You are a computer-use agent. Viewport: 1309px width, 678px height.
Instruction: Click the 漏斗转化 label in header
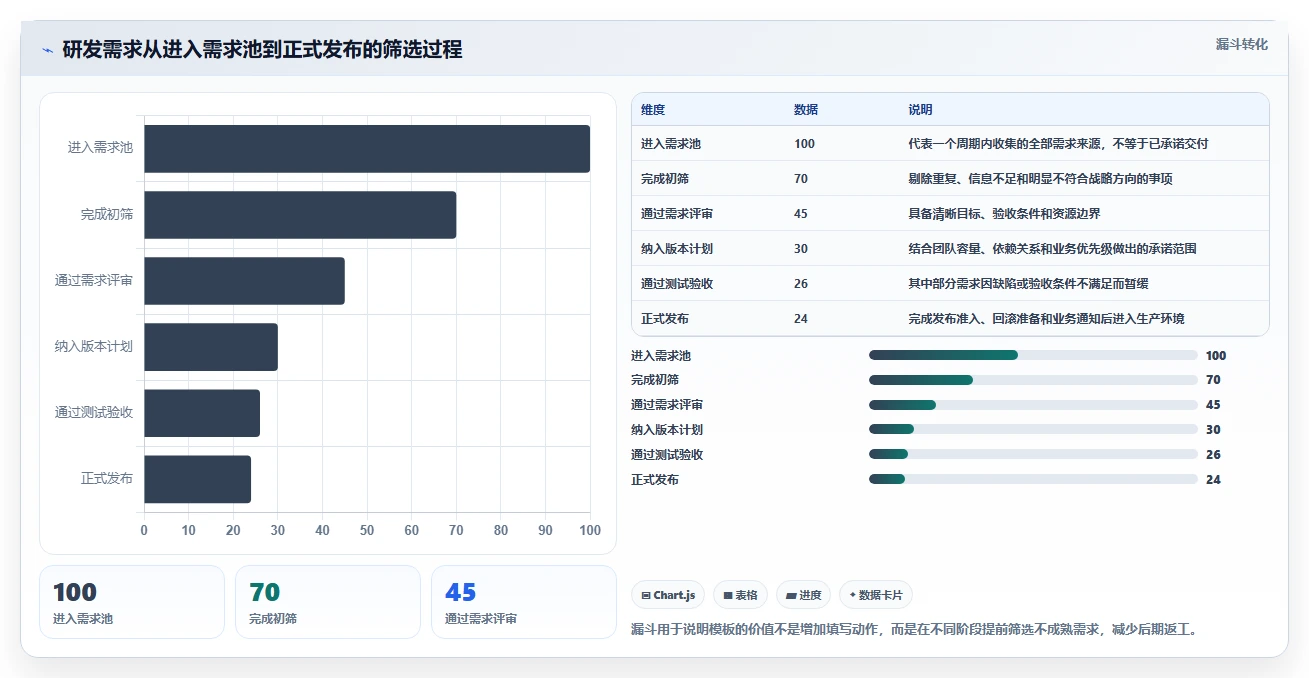[x=1242, y=45]
